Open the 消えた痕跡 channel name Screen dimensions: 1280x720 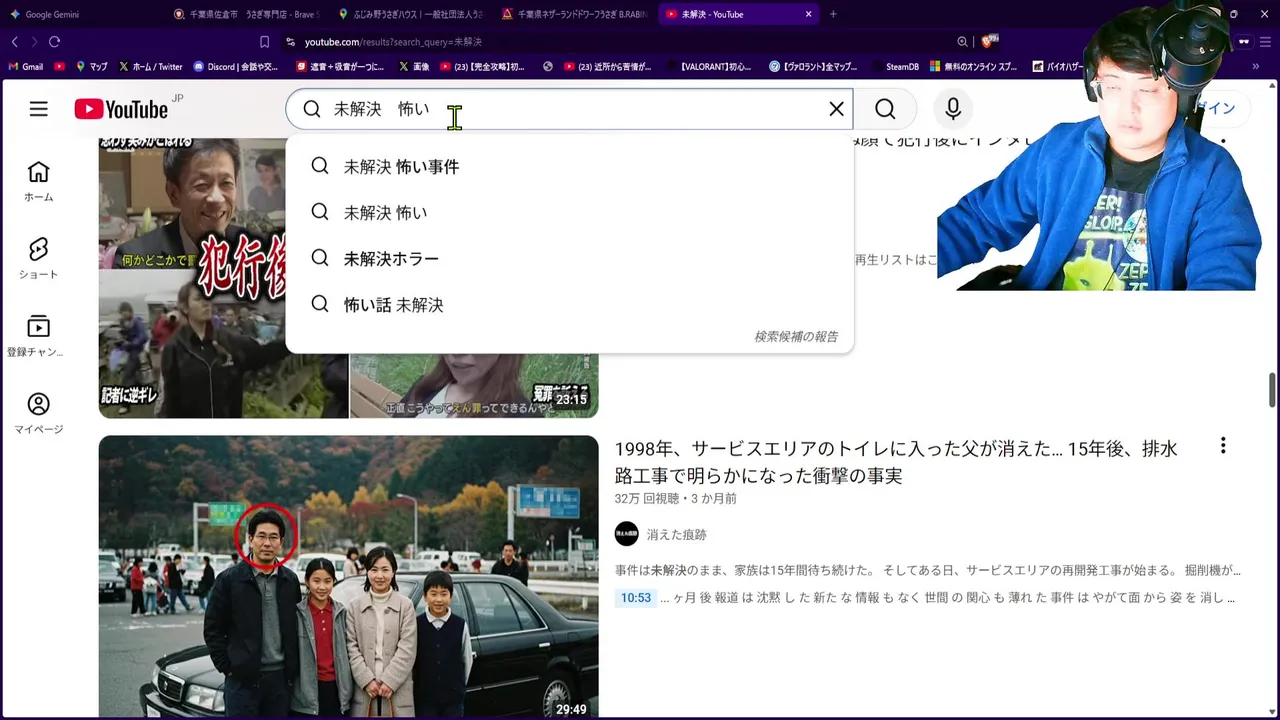(x=676, y=535)
